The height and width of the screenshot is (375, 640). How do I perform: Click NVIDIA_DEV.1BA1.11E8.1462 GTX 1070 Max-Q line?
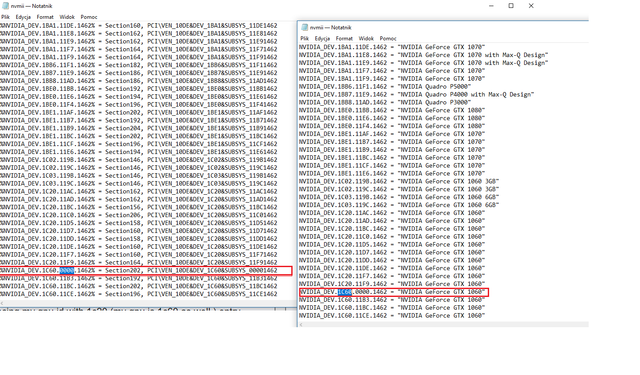point(423,55)
